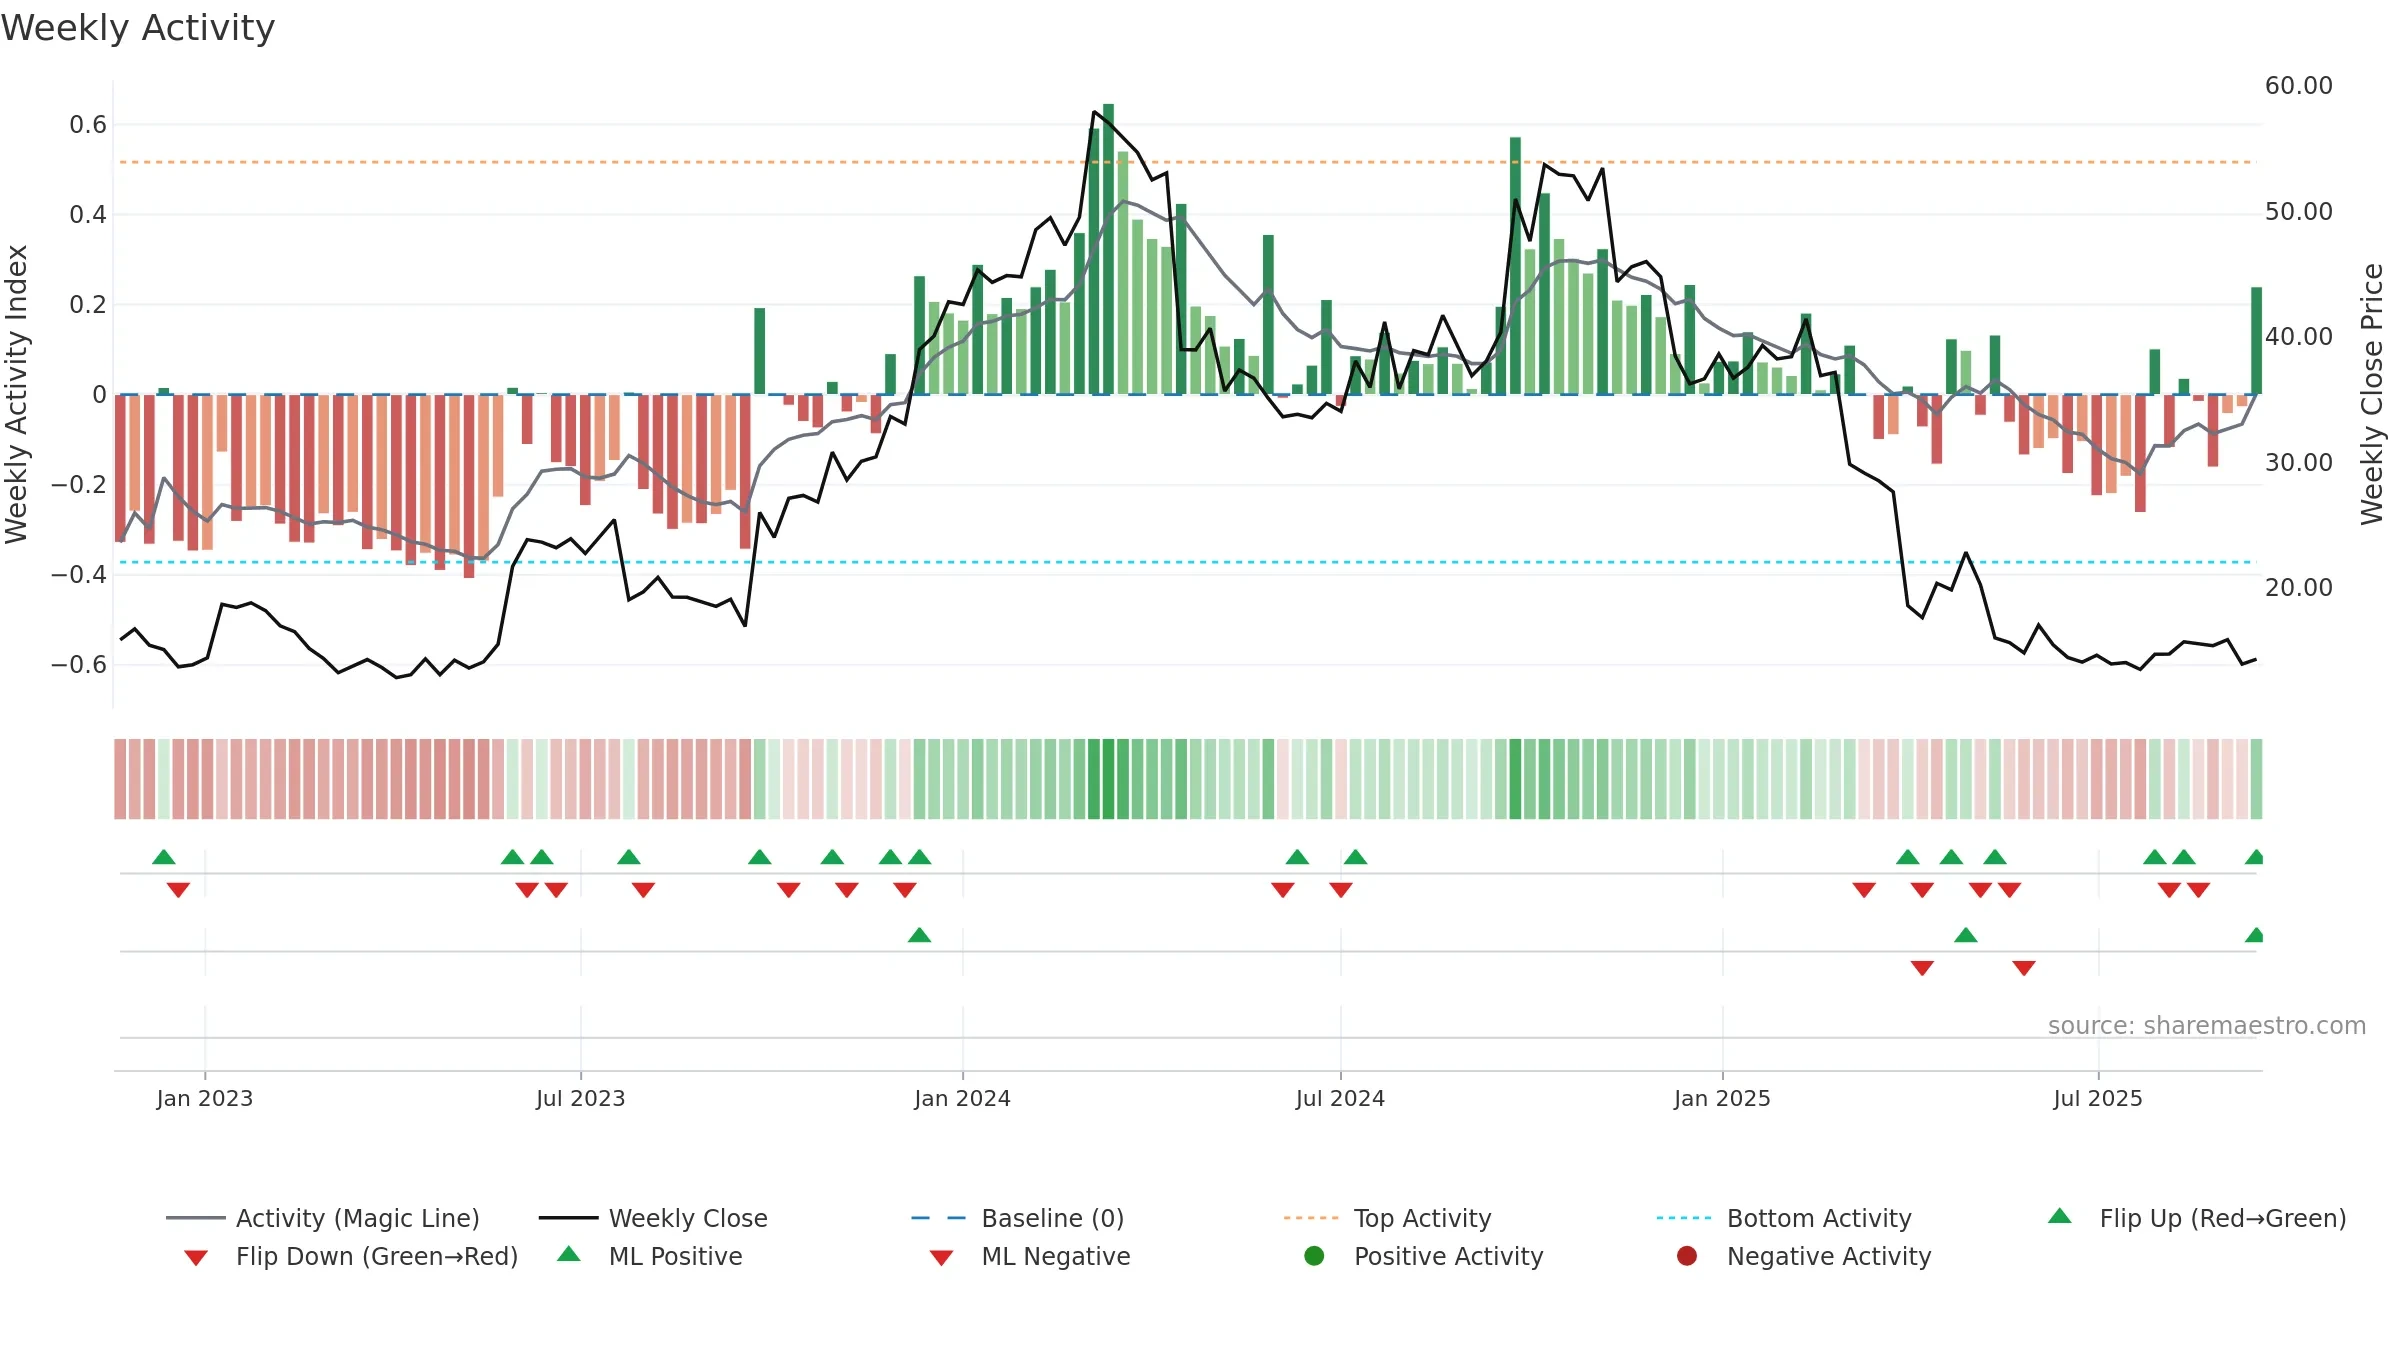2400x1350 pixels.
Task: Toggle Flip Down (Green→Red) legend entry
Action: [351, 1256]
